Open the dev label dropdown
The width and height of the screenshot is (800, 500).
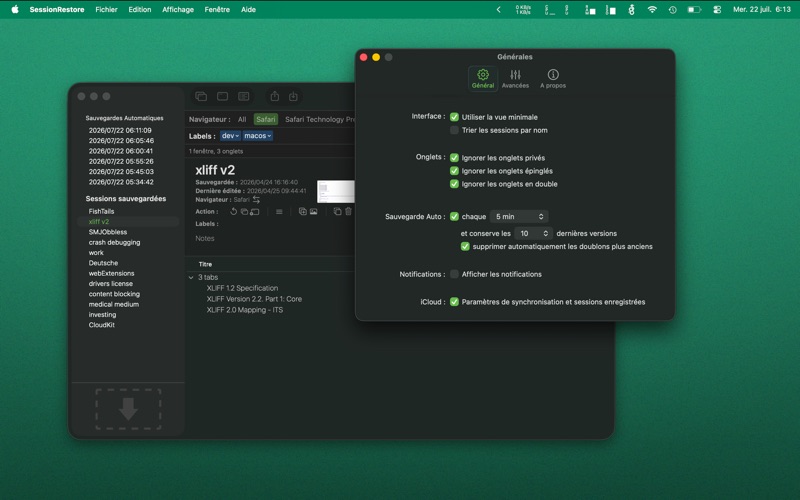230,136
